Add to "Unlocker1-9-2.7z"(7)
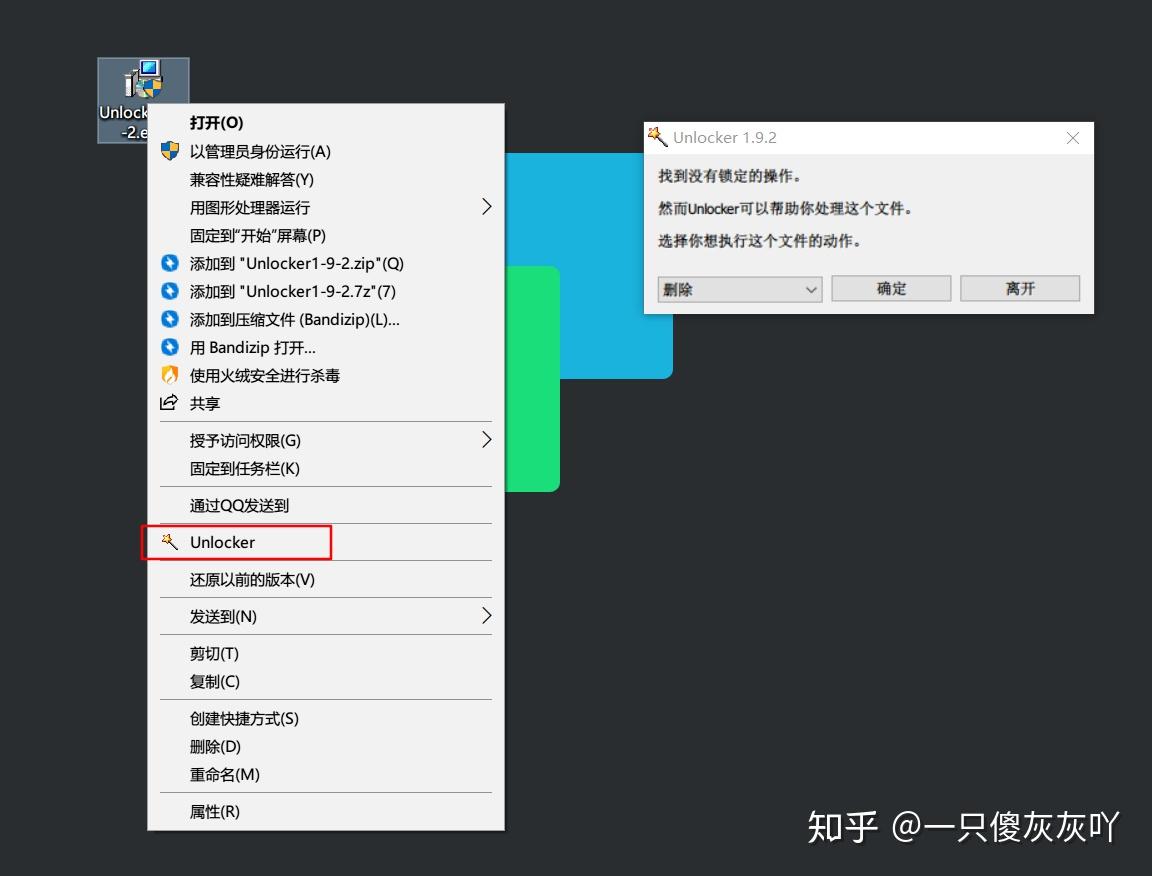1152x876 pixels. [326, 291]
